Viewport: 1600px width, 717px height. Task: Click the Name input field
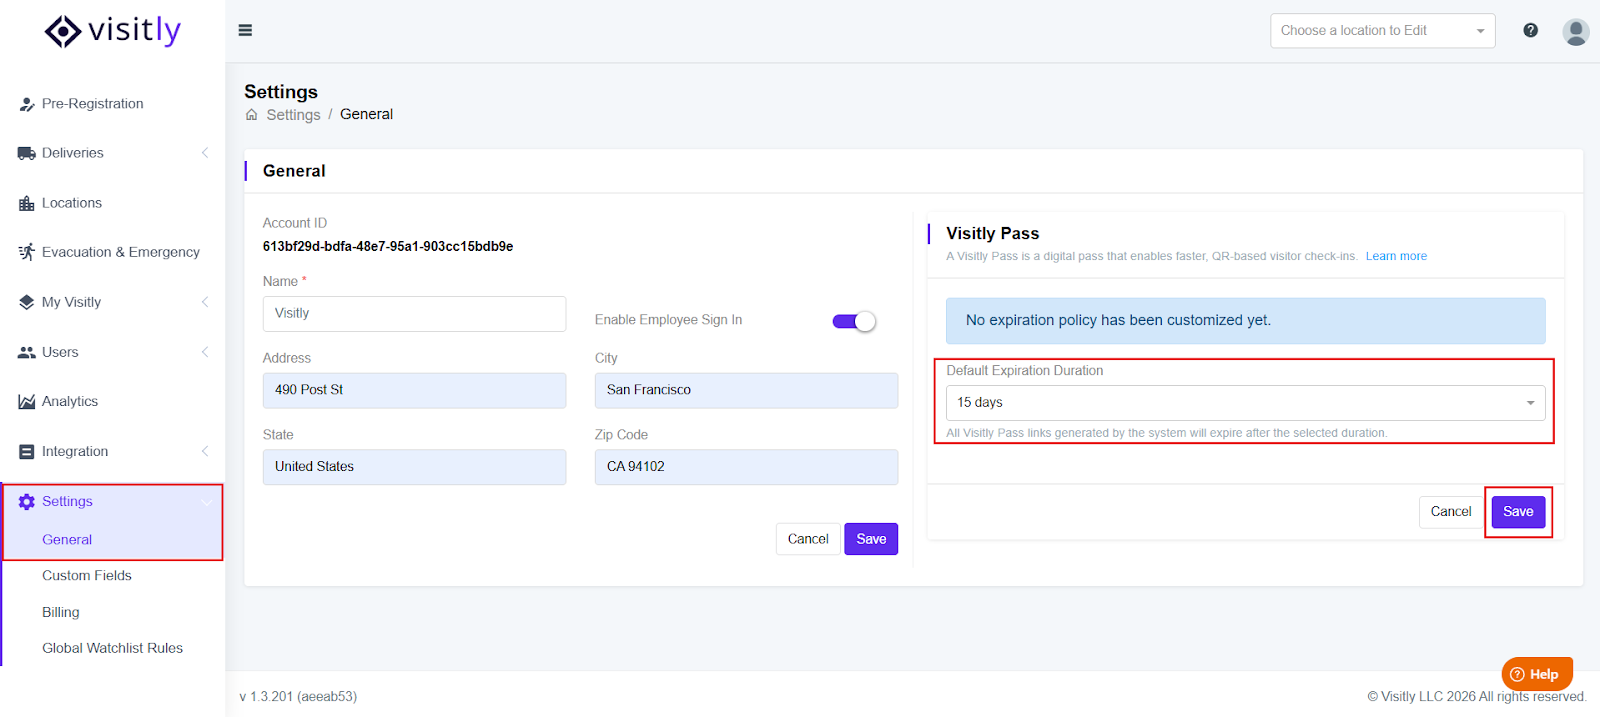click(x=414, y=314)
